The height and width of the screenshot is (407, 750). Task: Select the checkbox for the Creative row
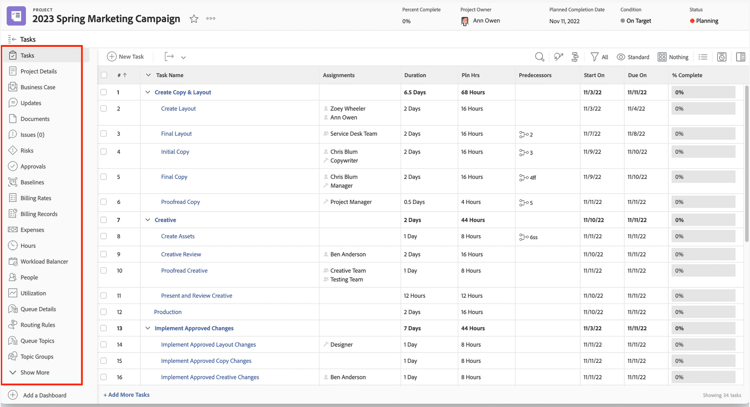104,220
